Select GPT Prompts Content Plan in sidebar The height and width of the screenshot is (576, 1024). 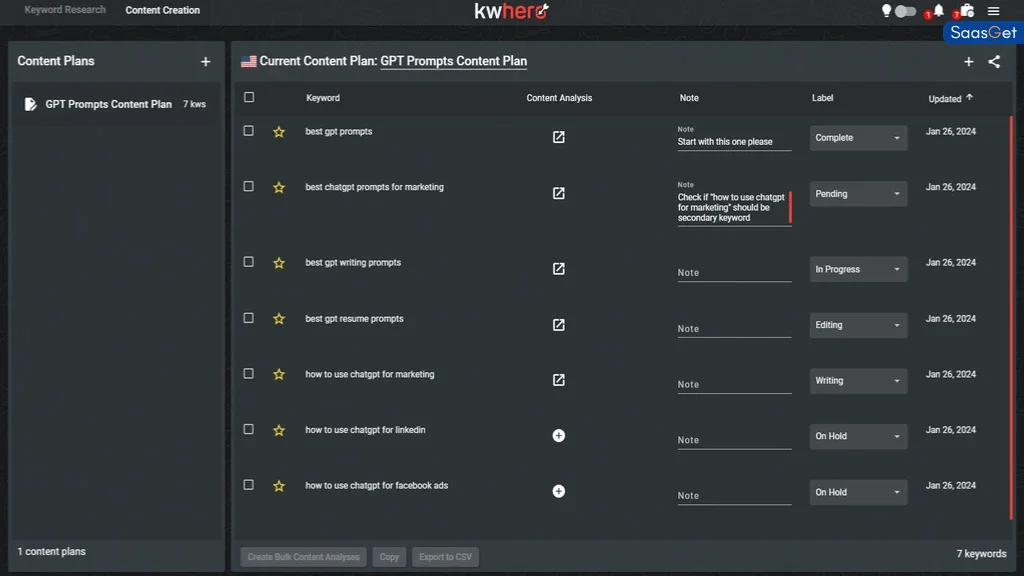coord(116,104)
